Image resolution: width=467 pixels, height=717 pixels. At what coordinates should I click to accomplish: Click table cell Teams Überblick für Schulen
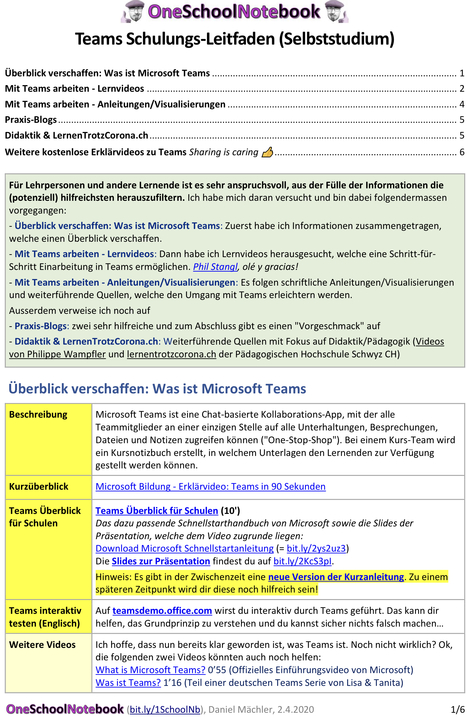(48, 550)
